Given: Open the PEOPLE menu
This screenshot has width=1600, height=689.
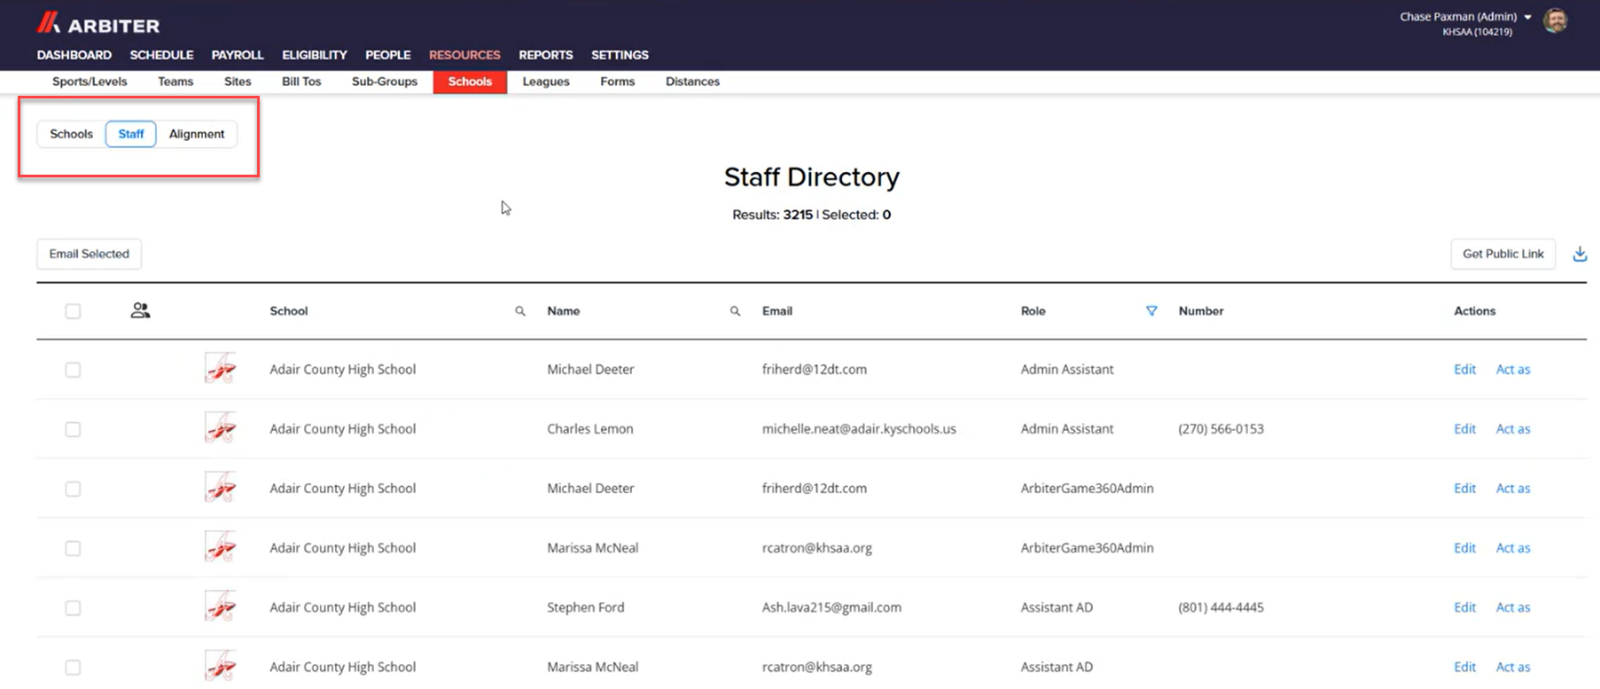Looking at the screenshot, I should coord(388,55).
